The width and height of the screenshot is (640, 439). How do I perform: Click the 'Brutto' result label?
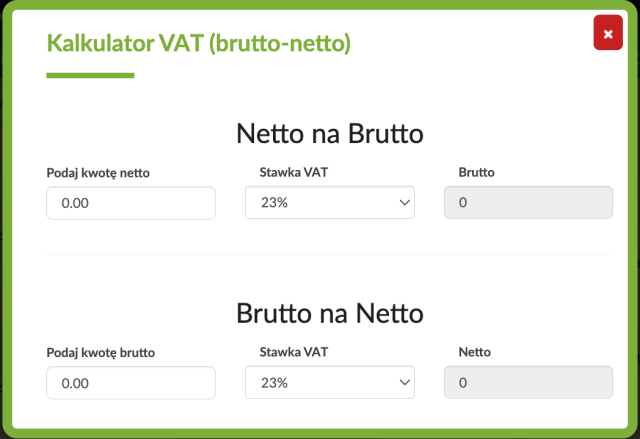click(476, 172)
